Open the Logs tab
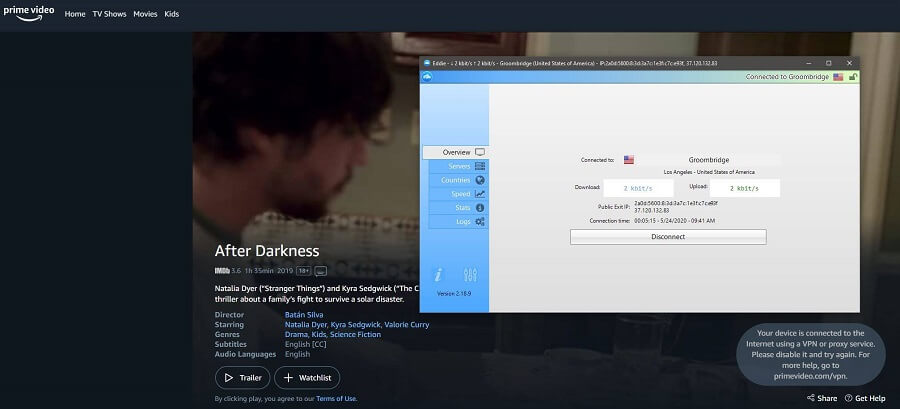 (x=459, y=221)
